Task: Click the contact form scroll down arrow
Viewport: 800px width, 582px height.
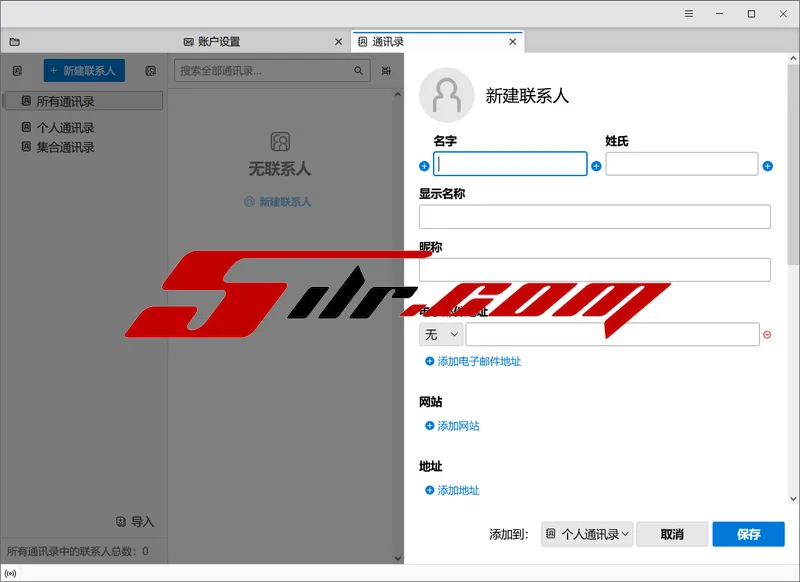Action: [x=793, y=499]
